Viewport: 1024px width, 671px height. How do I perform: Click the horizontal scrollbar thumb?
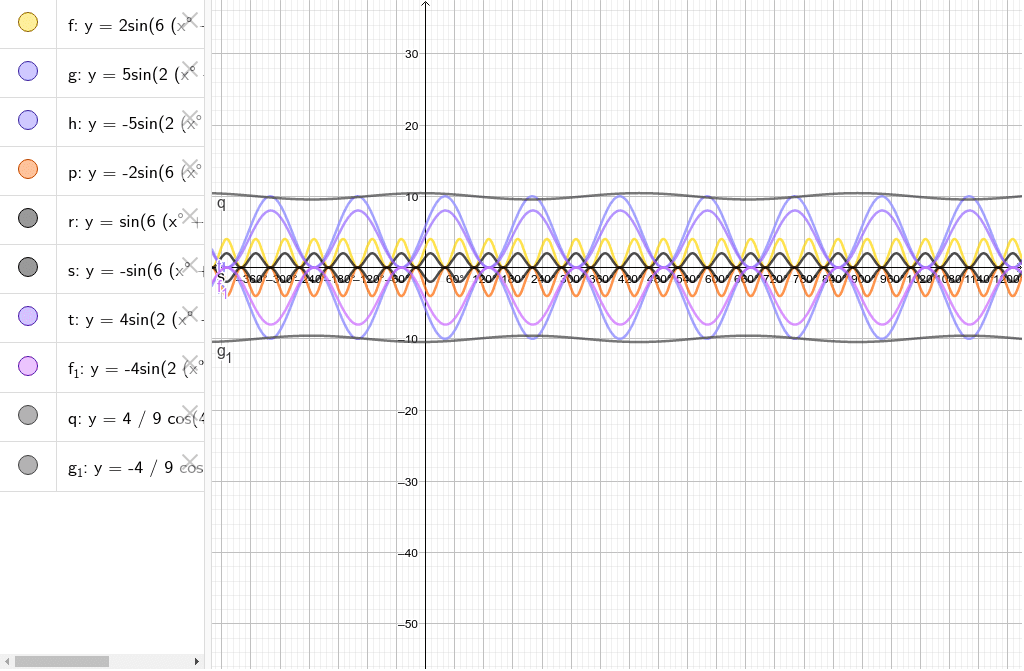pyautogui.click(x=60, y=661)
